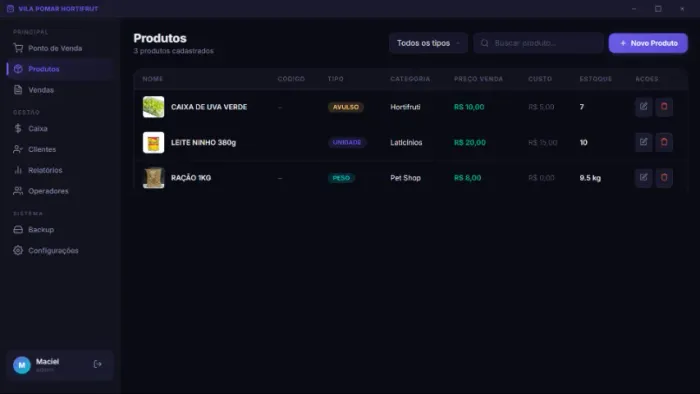Click the ESTOQUE column header

[596, 79]
